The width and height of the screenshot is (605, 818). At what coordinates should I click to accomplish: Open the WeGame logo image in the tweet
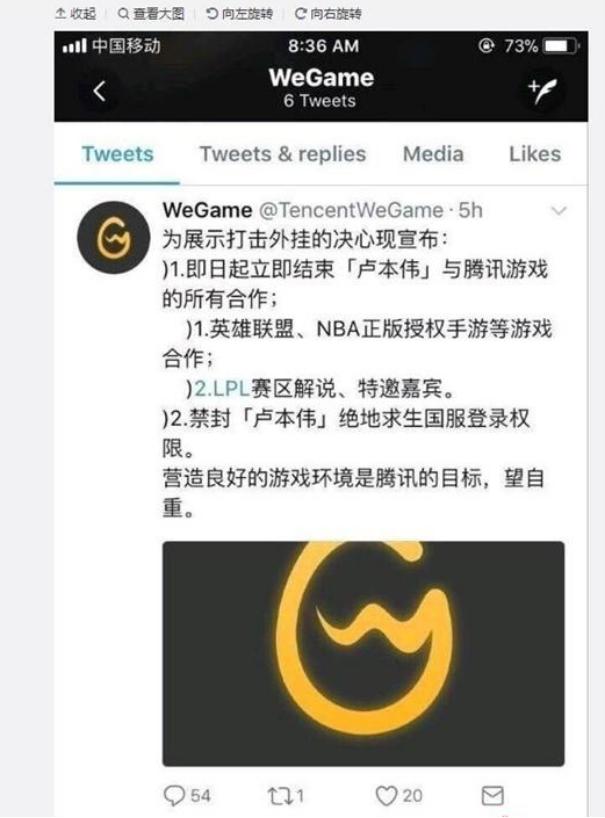[x=363, y=654]
